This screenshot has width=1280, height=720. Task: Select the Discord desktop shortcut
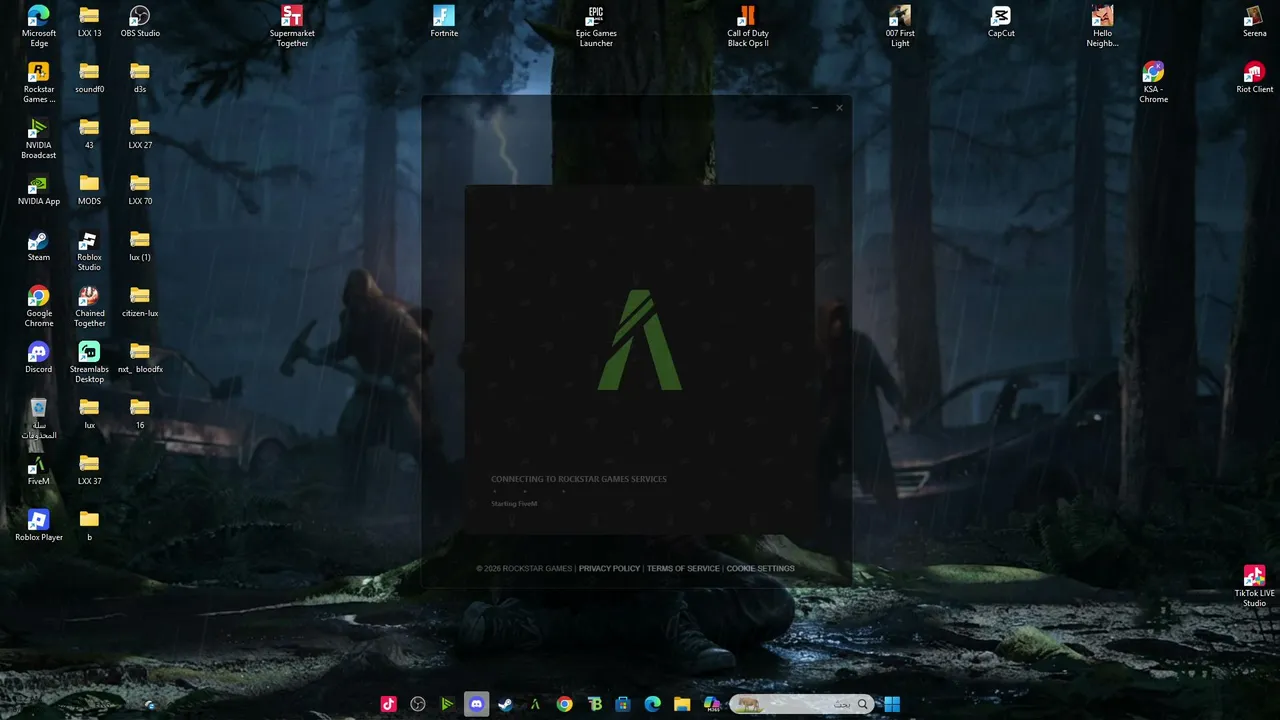pyautogui.click(x=39, y=358)
